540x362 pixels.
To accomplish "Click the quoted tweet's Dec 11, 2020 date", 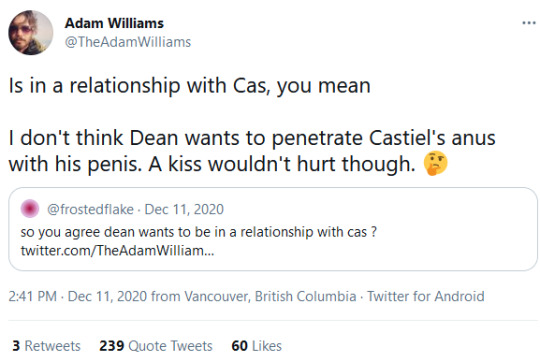I will pyautogui.click(x=184, y=209).
